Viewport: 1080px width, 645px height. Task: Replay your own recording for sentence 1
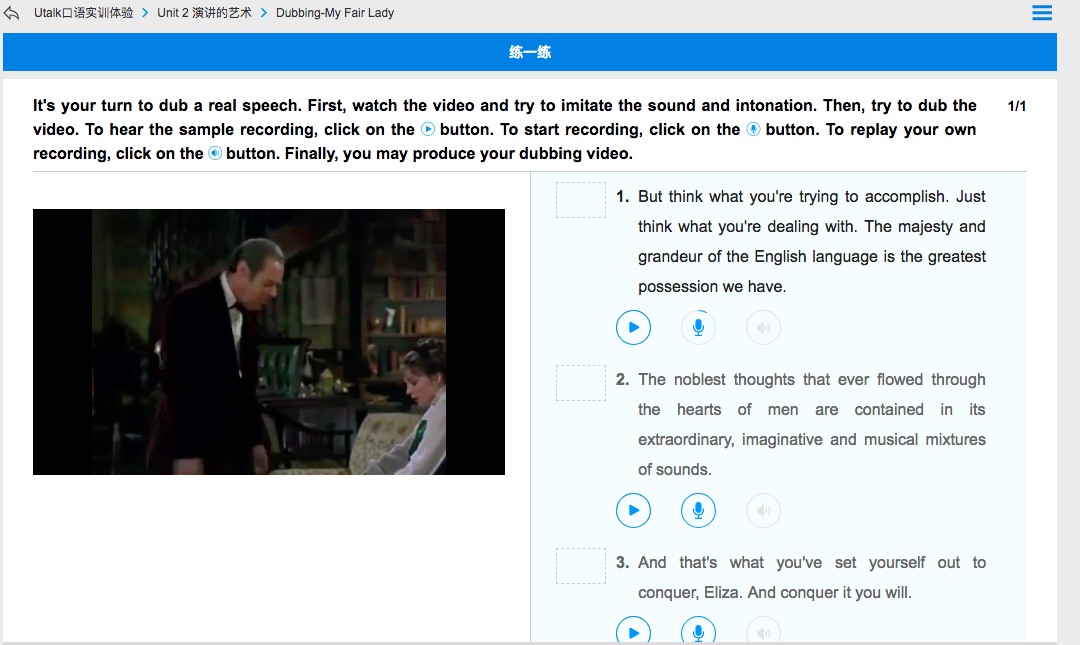click(763, 327)
